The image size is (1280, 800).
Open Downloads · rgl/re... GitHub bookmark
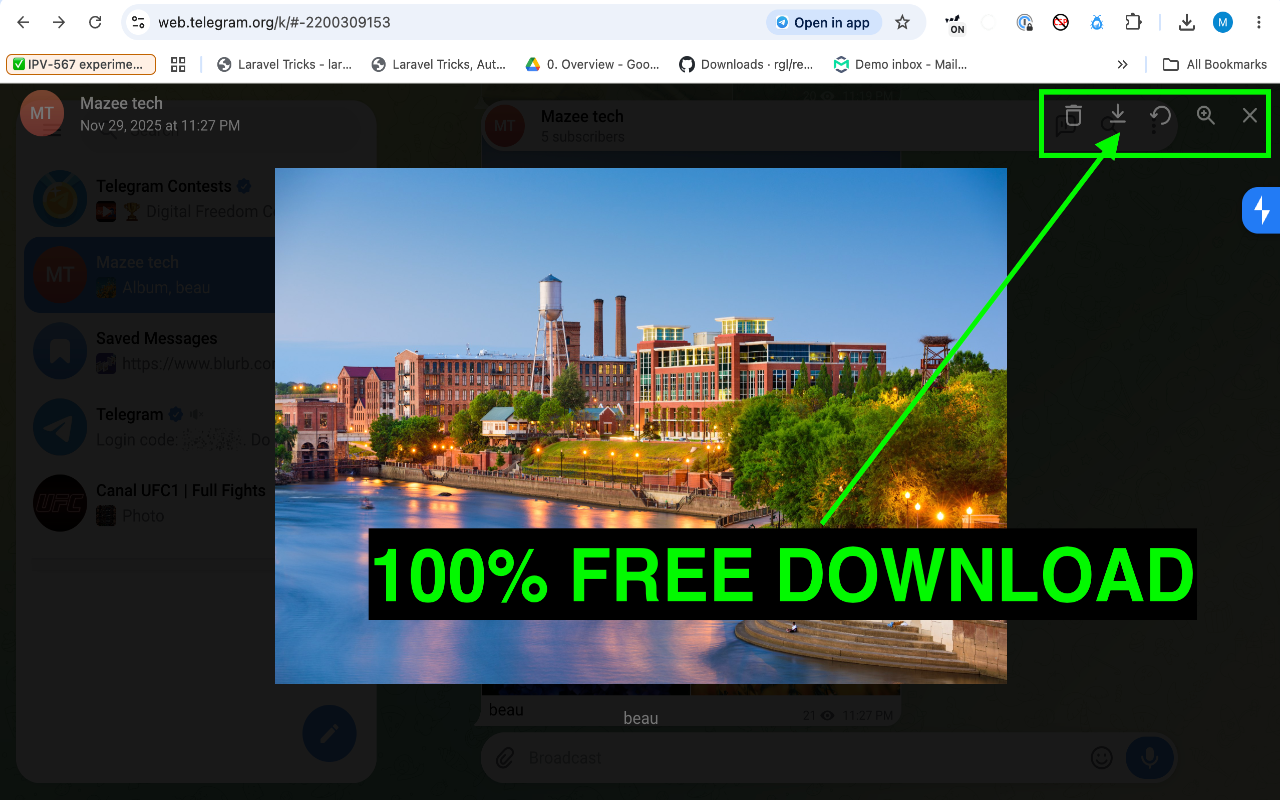(x=746, y=64)
